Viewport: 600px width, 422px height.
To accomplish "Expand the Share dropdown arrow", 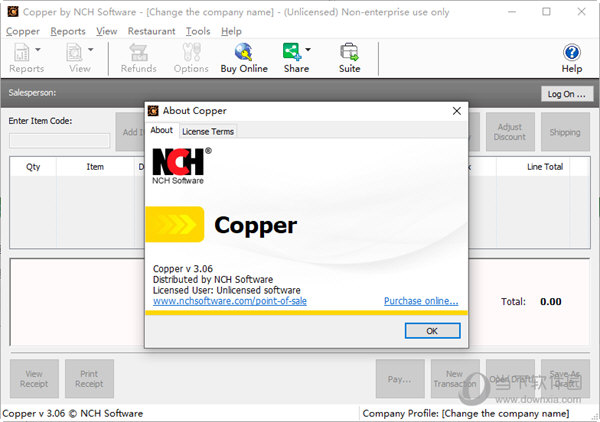I will click(308, 49).
